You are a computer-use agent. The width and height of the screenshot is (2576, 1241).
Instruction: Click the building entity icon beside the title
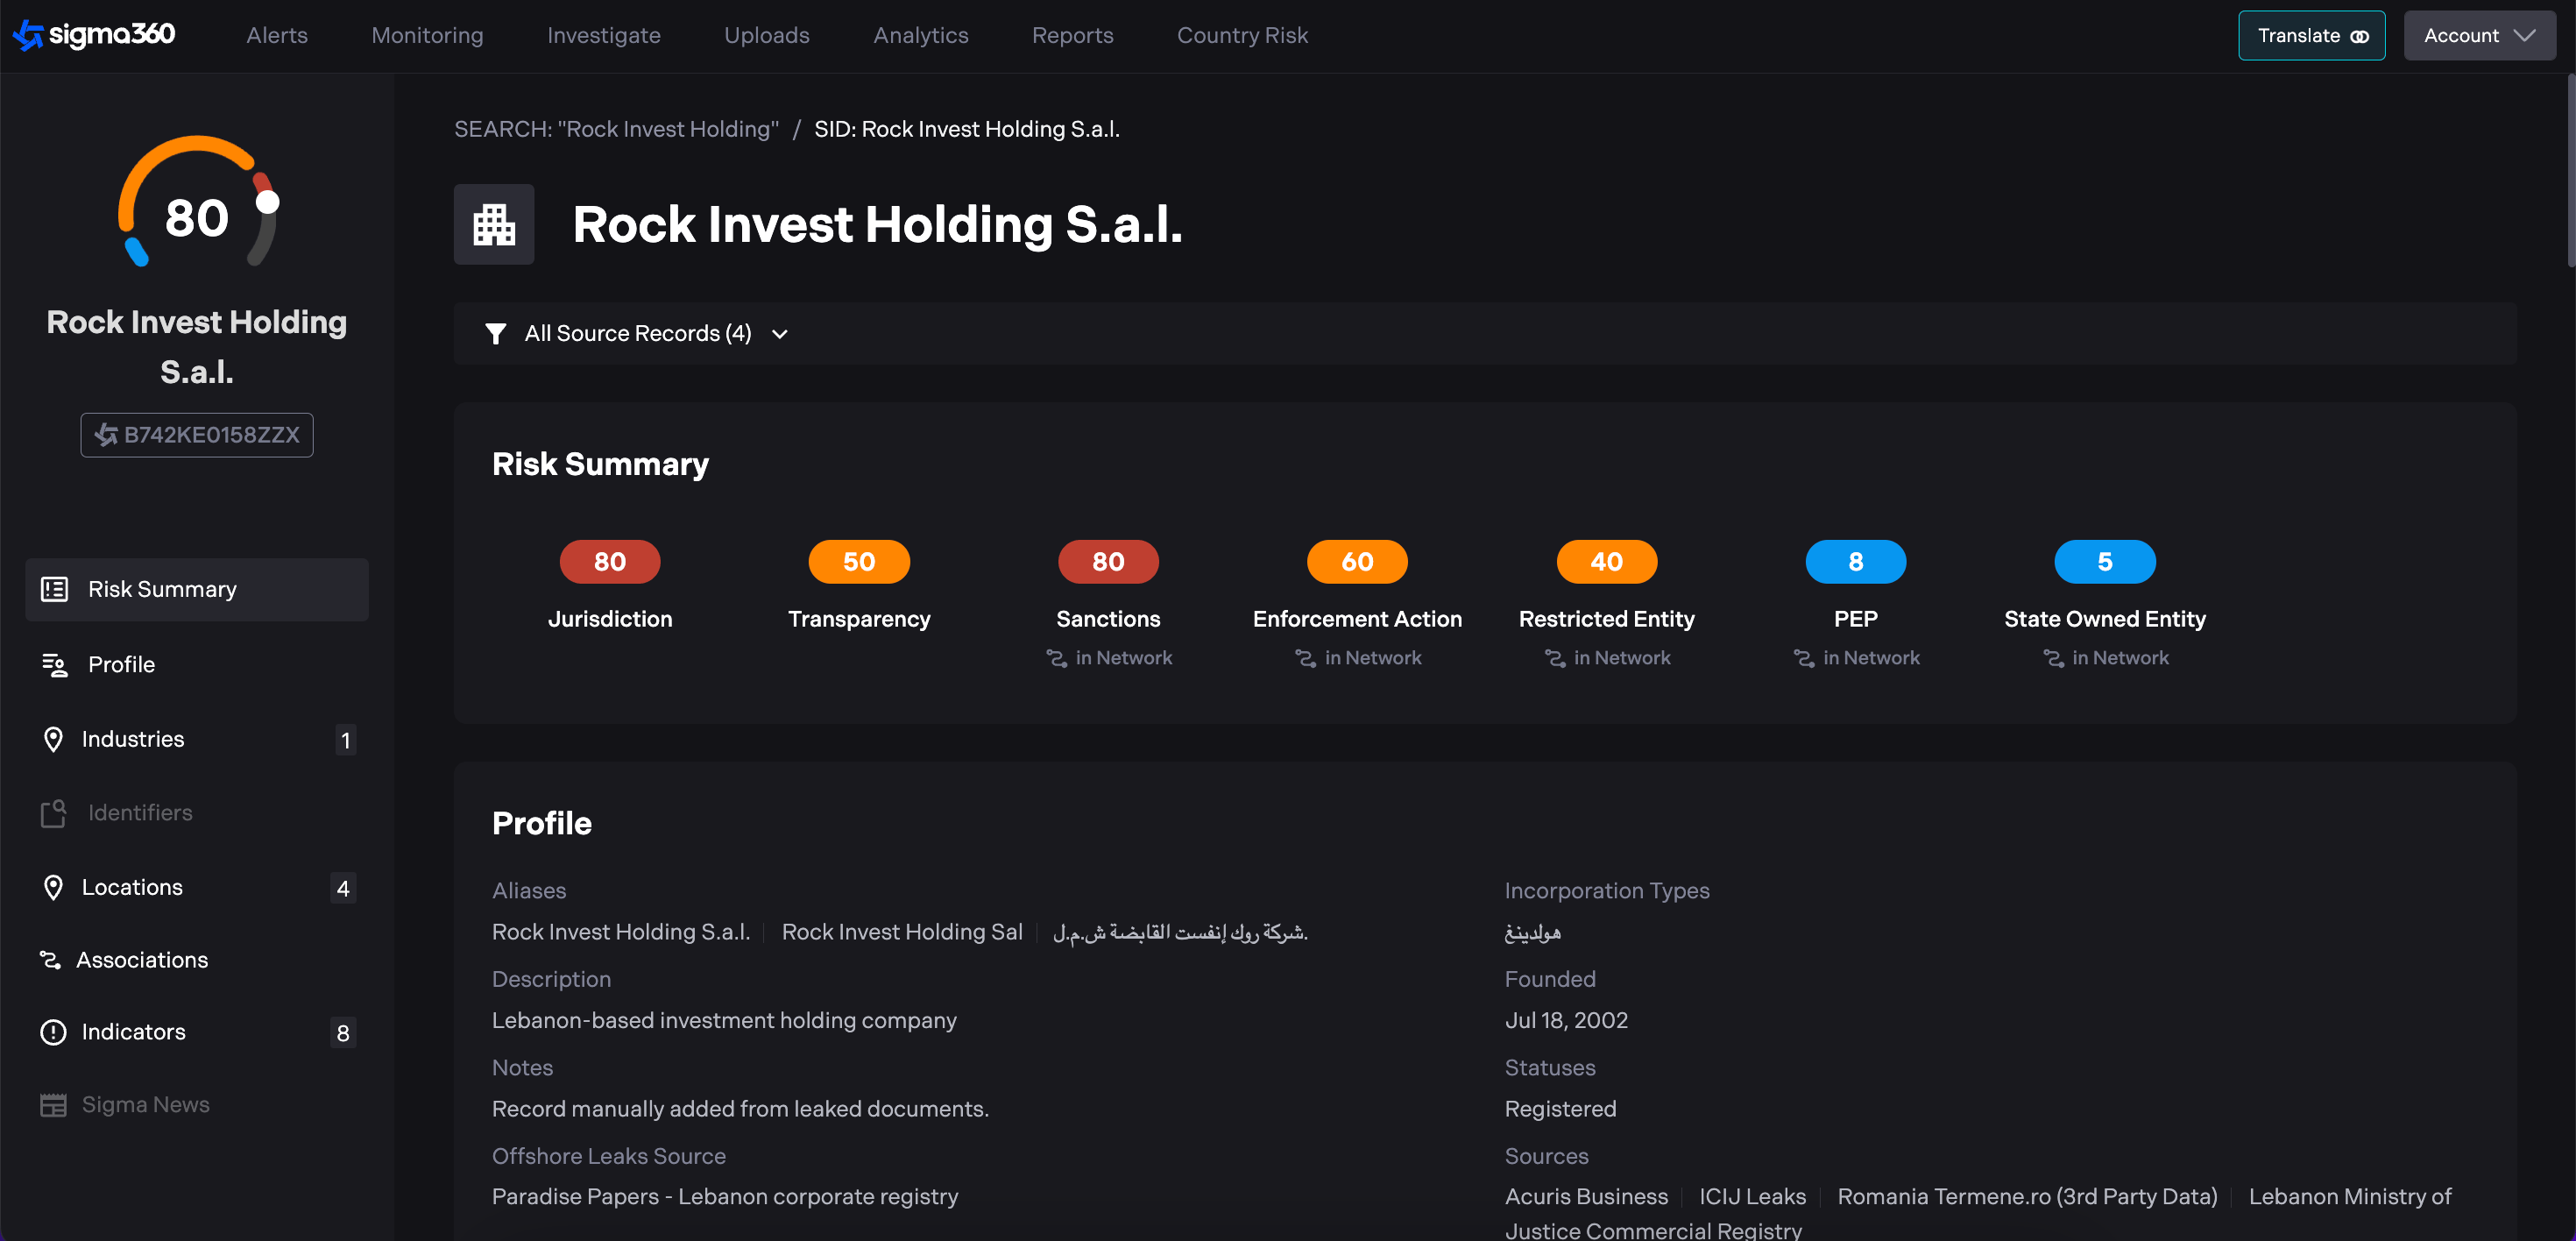(494, 224)
